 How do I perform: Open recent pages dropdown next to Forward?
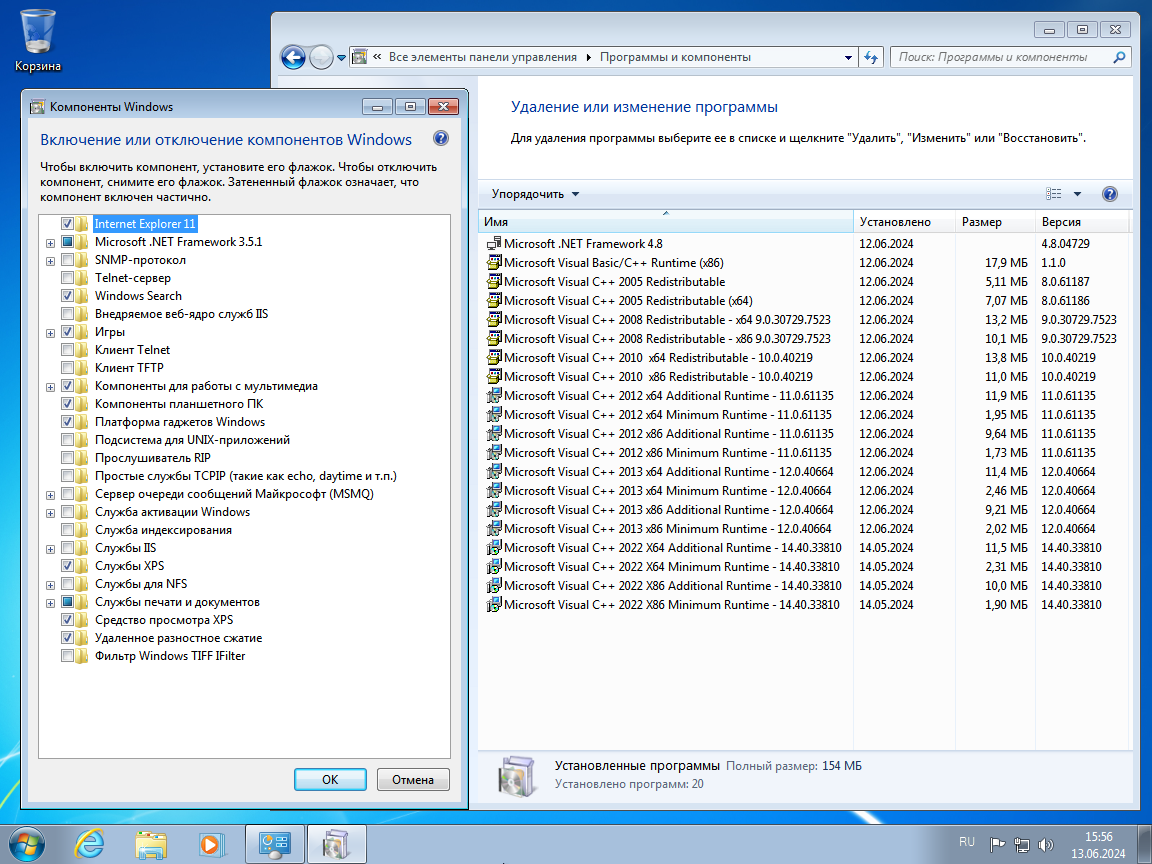tap(341, 57)
